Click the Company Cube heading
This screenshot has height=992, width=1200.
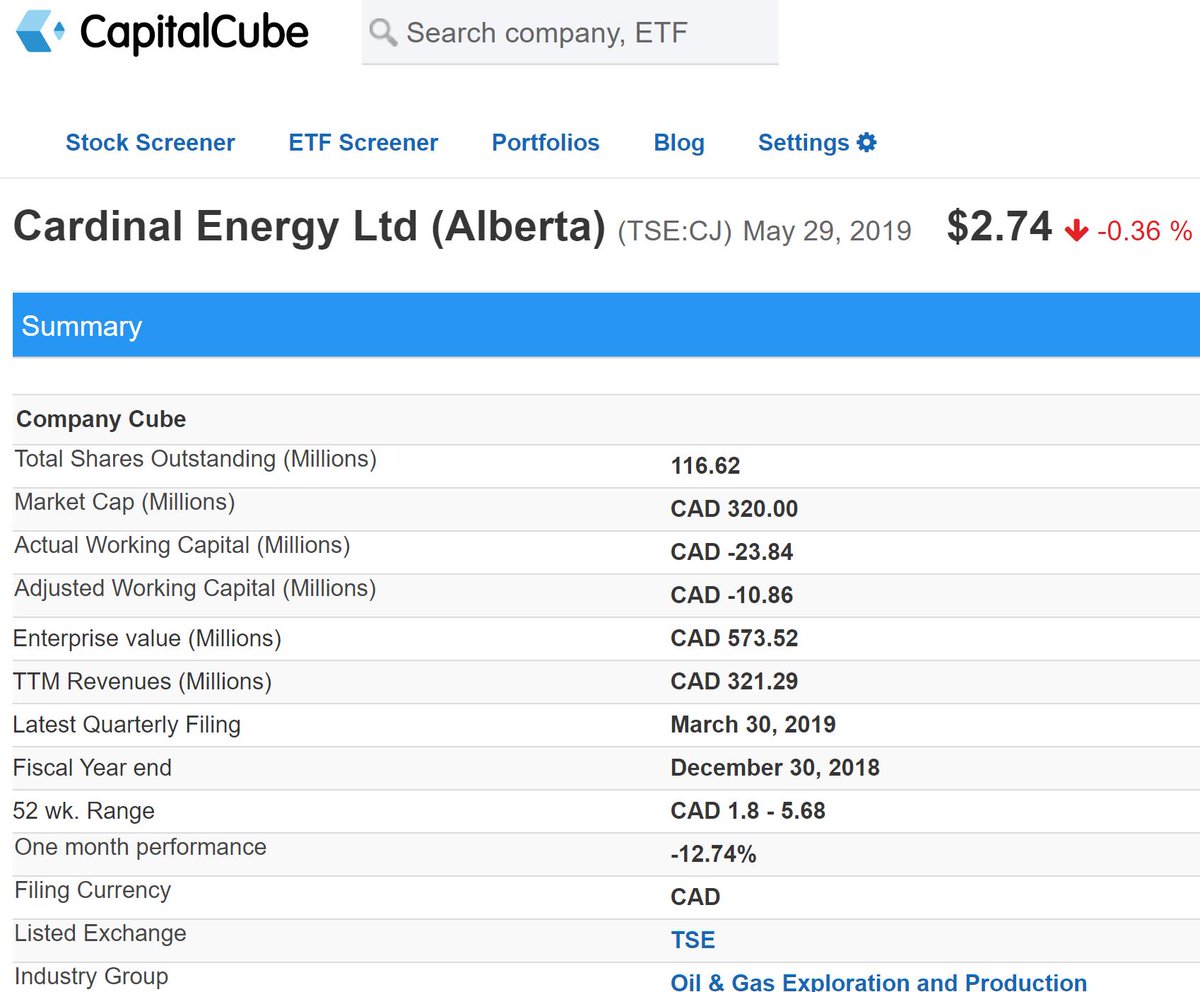[x=101, y=419]
